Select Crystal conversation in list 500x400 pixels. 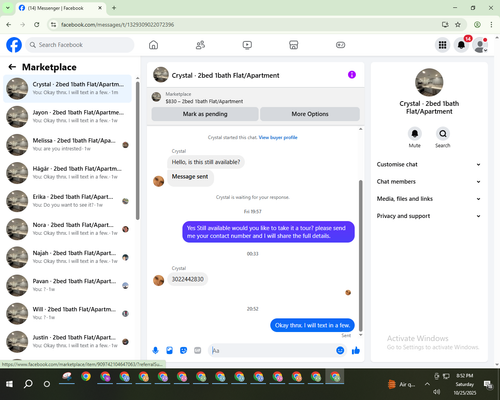coord(67,89)
